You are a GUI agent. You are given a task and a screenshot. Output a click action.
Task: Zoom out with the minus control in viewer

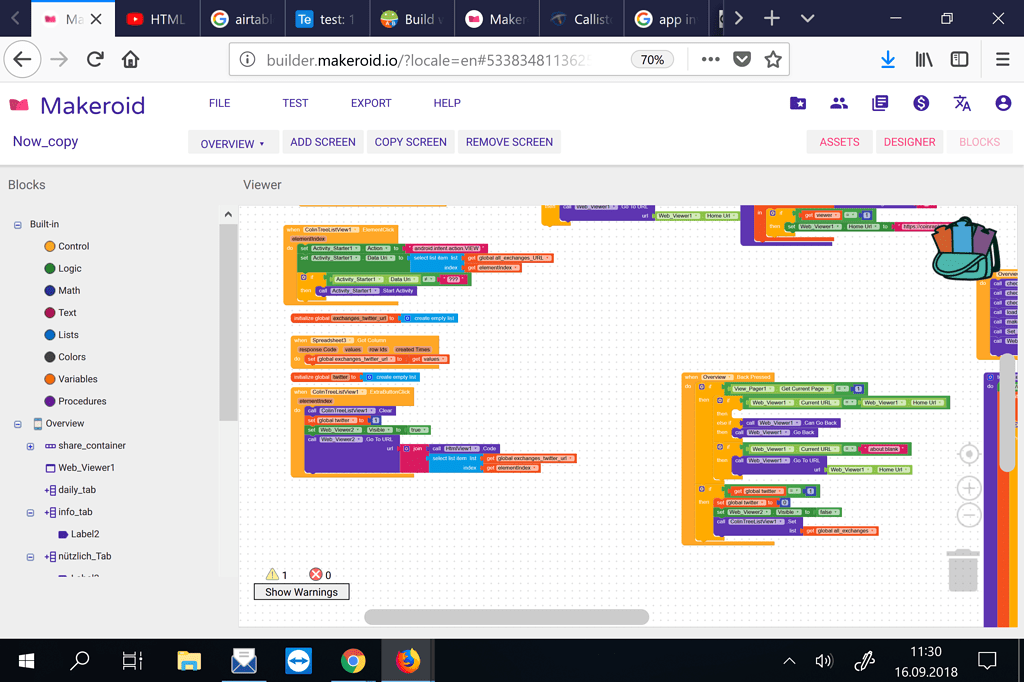coord(968,514)
